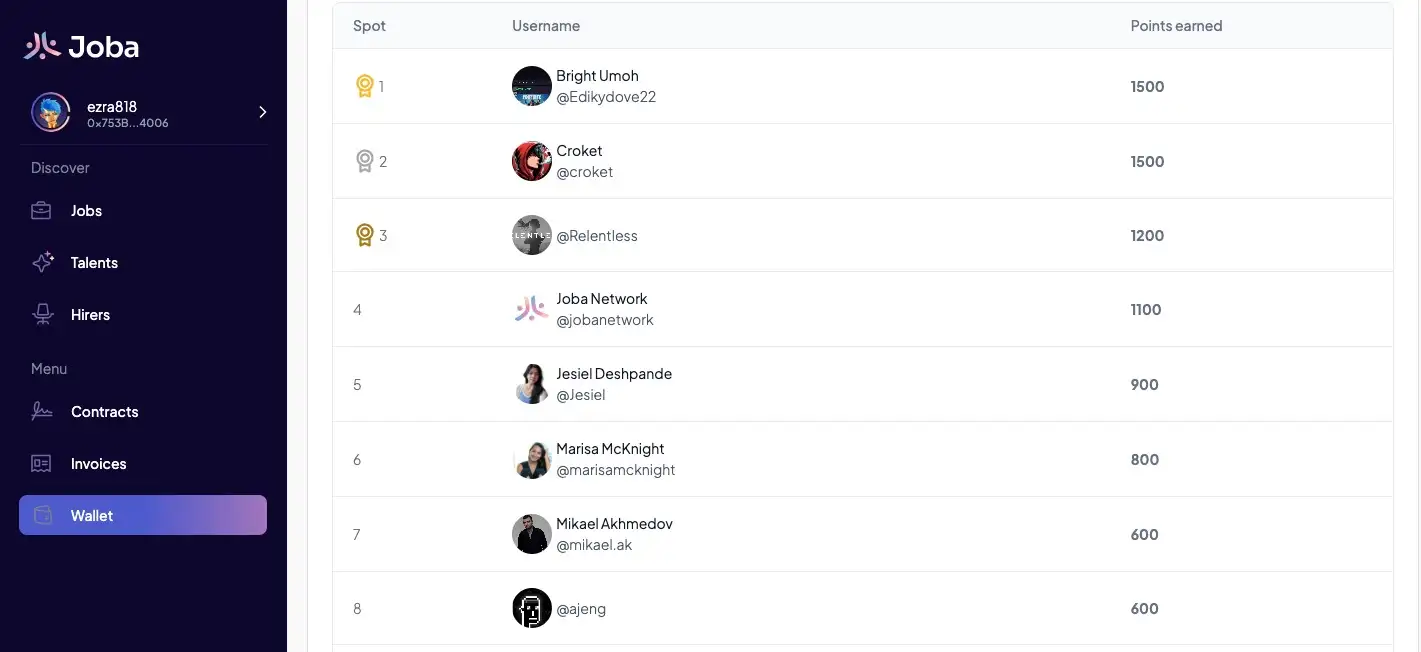The height and width of the screenshot is (652, 1421).
Task: Open the @jobanetwork username link
Action: [x=605, y=320]
